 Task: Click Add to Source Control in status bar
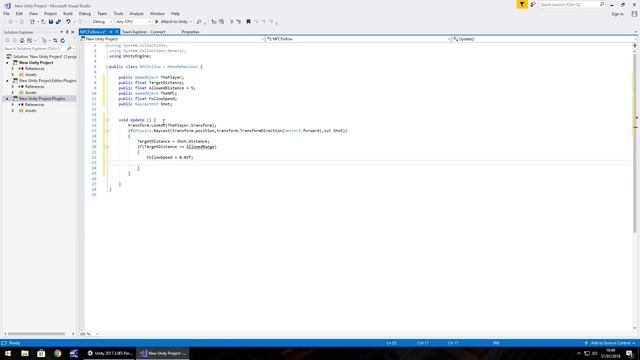tap(610, 343)
